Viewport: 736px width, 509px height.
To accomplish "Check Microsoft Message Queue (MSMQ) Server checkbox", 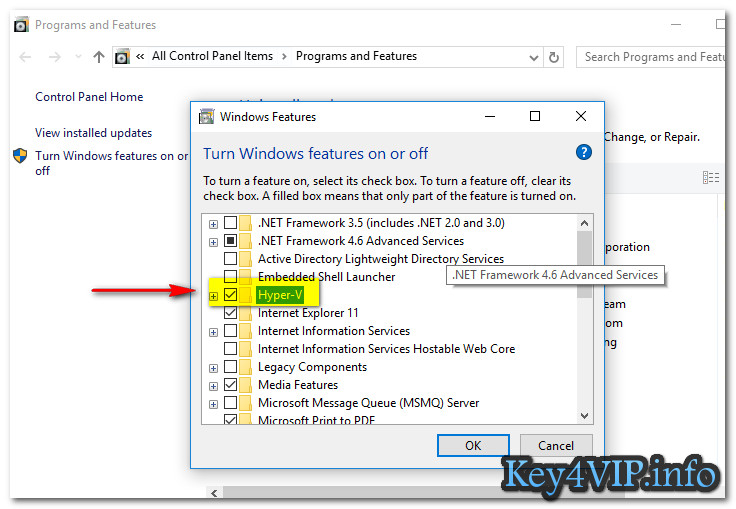I will tap(230, 402).
